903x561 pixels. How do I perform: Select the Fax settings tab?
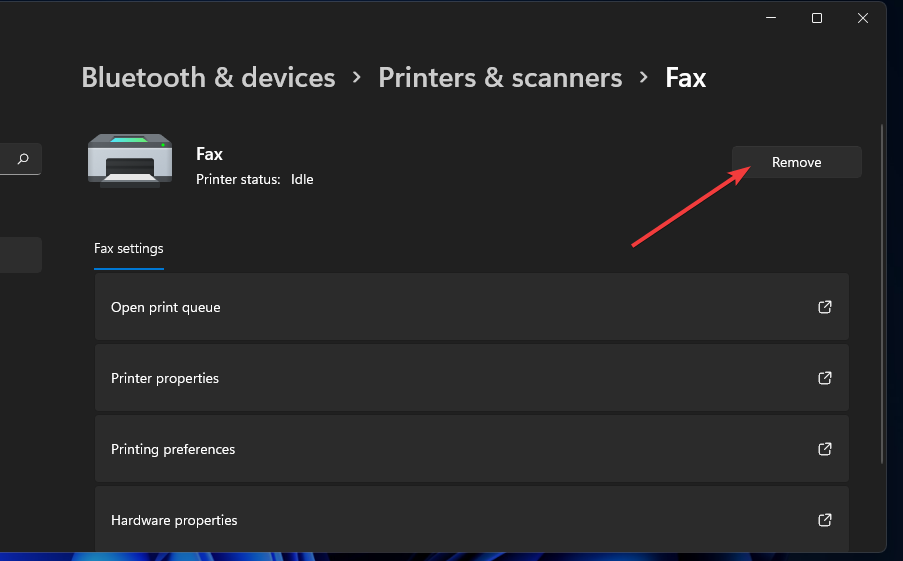tap(129, 248)
